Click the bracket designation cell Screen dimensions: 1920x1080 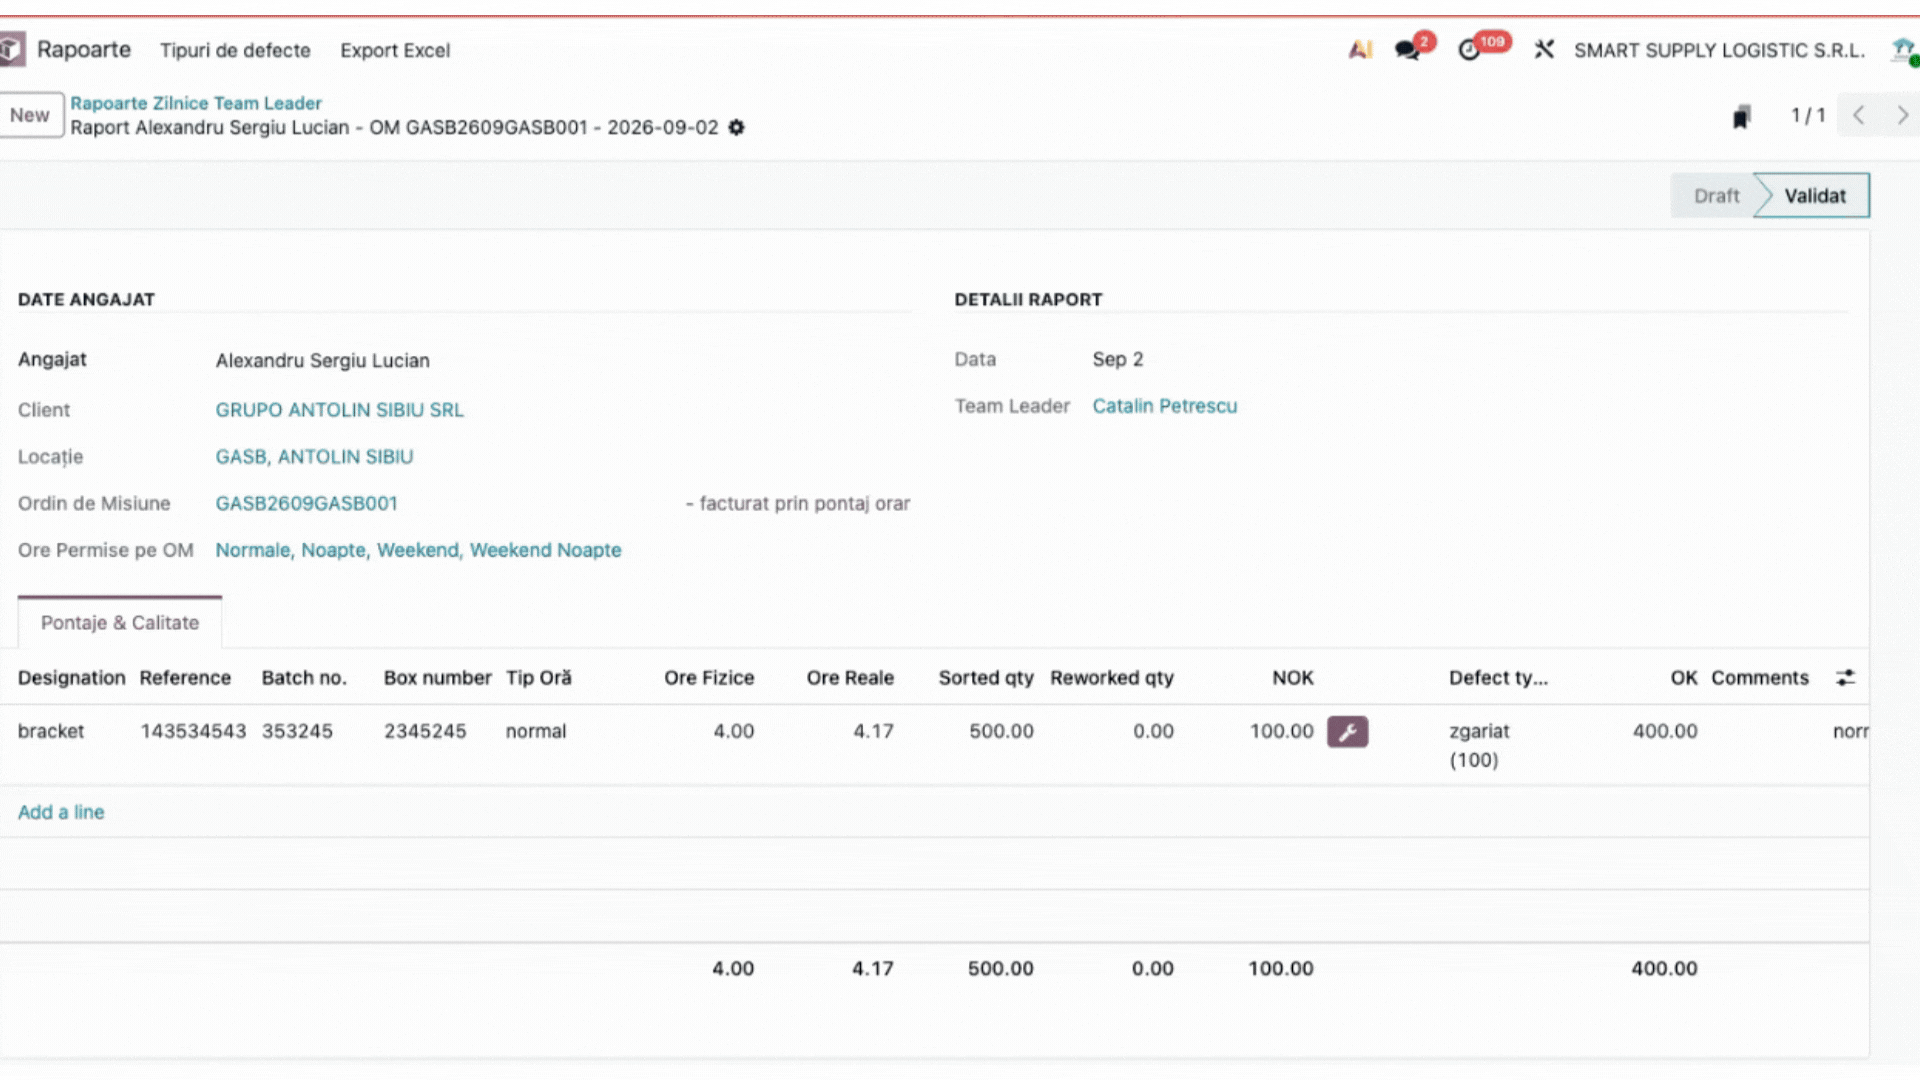(51, 732)
